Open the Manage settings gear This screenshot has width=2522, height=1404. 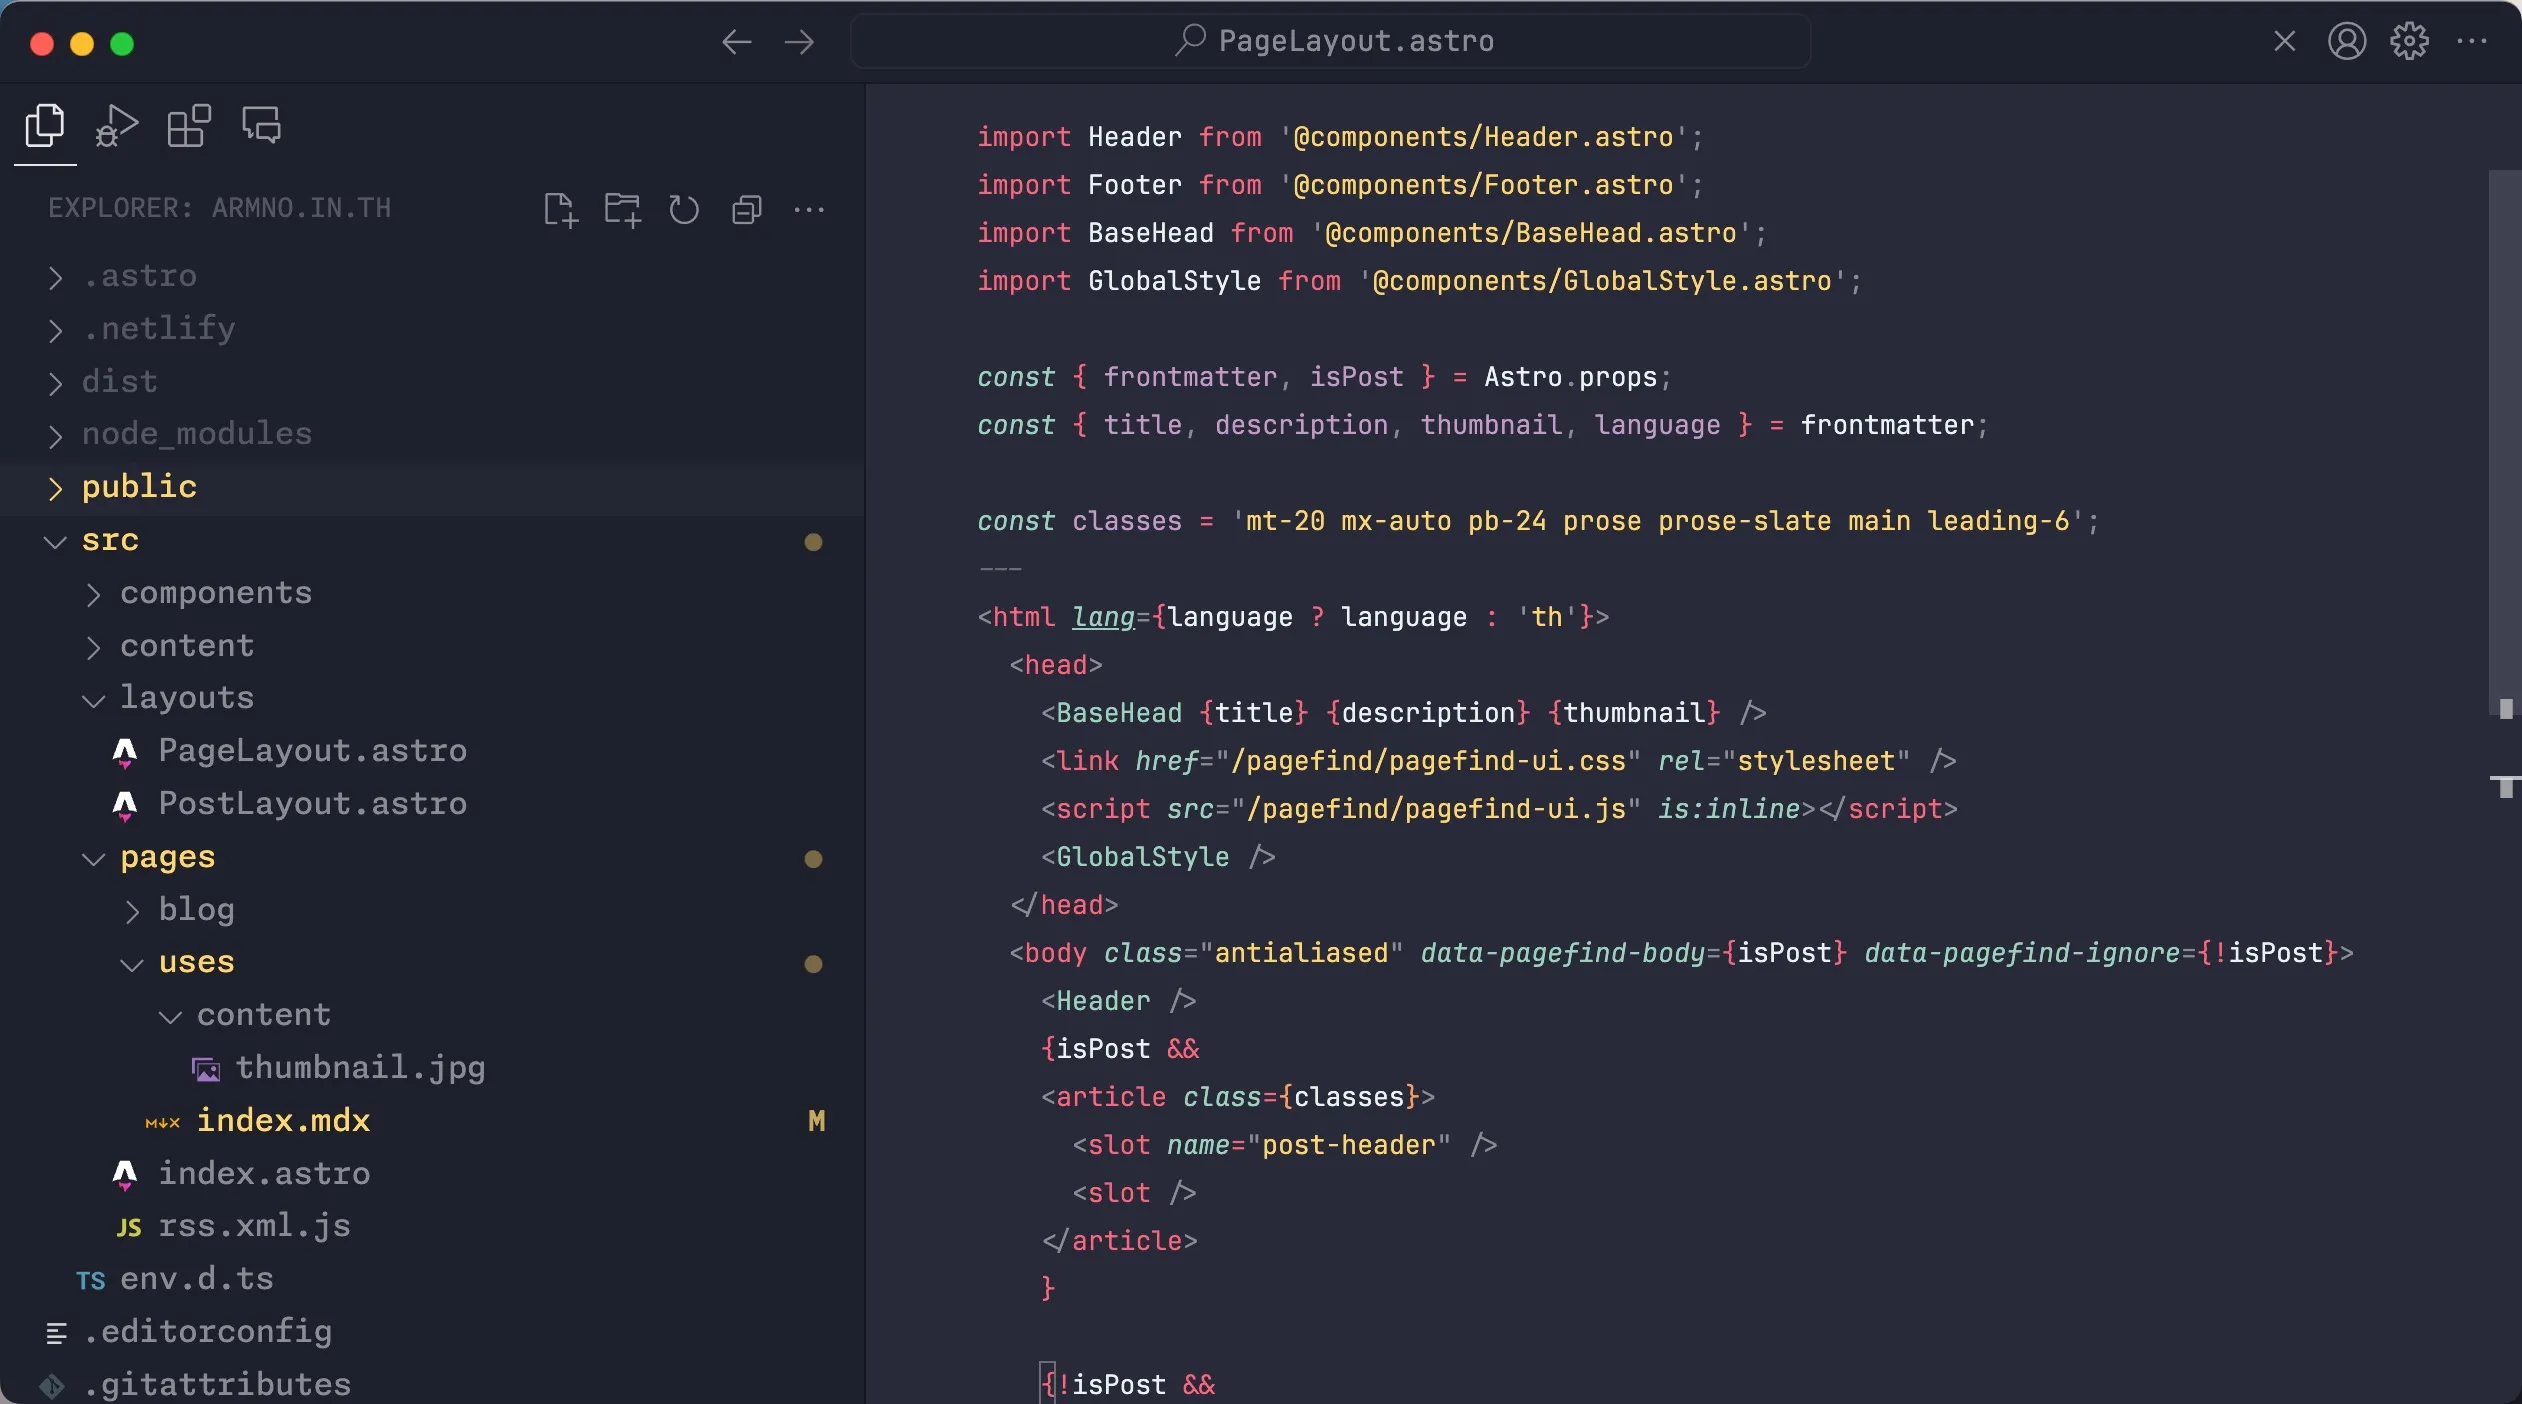pos(2409,42)
